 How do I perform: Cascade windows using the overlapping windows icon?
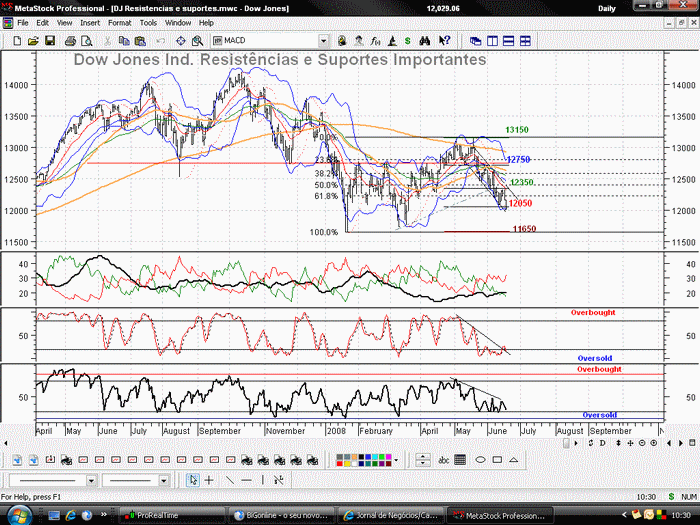[475, 41]
